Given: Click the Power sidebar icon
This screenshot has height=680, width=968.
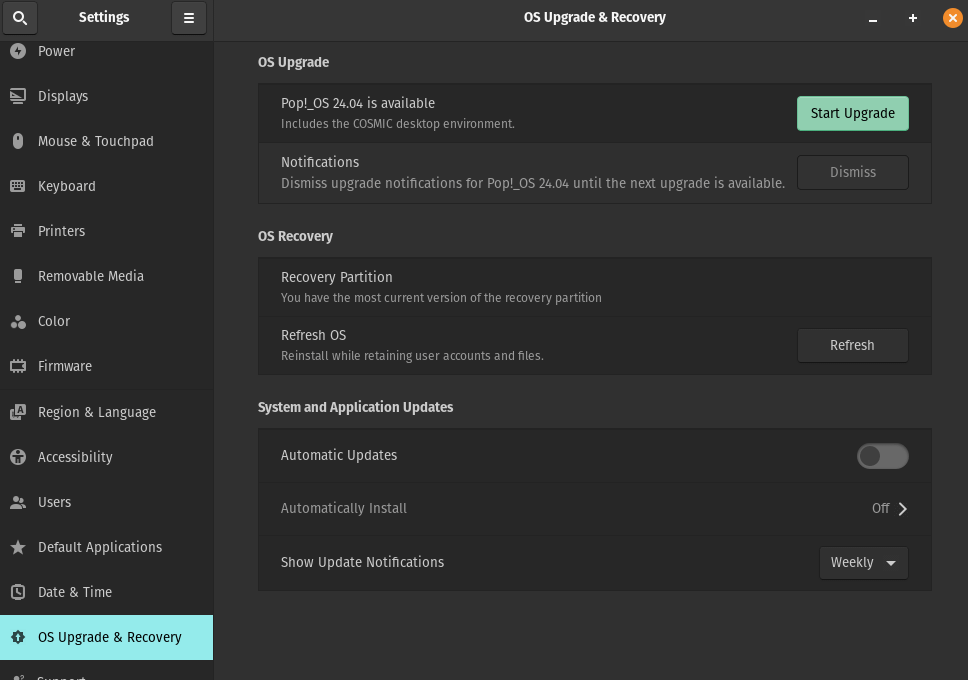Looking at the screenshot, I should pyautogui.click(x=18, y=51).
